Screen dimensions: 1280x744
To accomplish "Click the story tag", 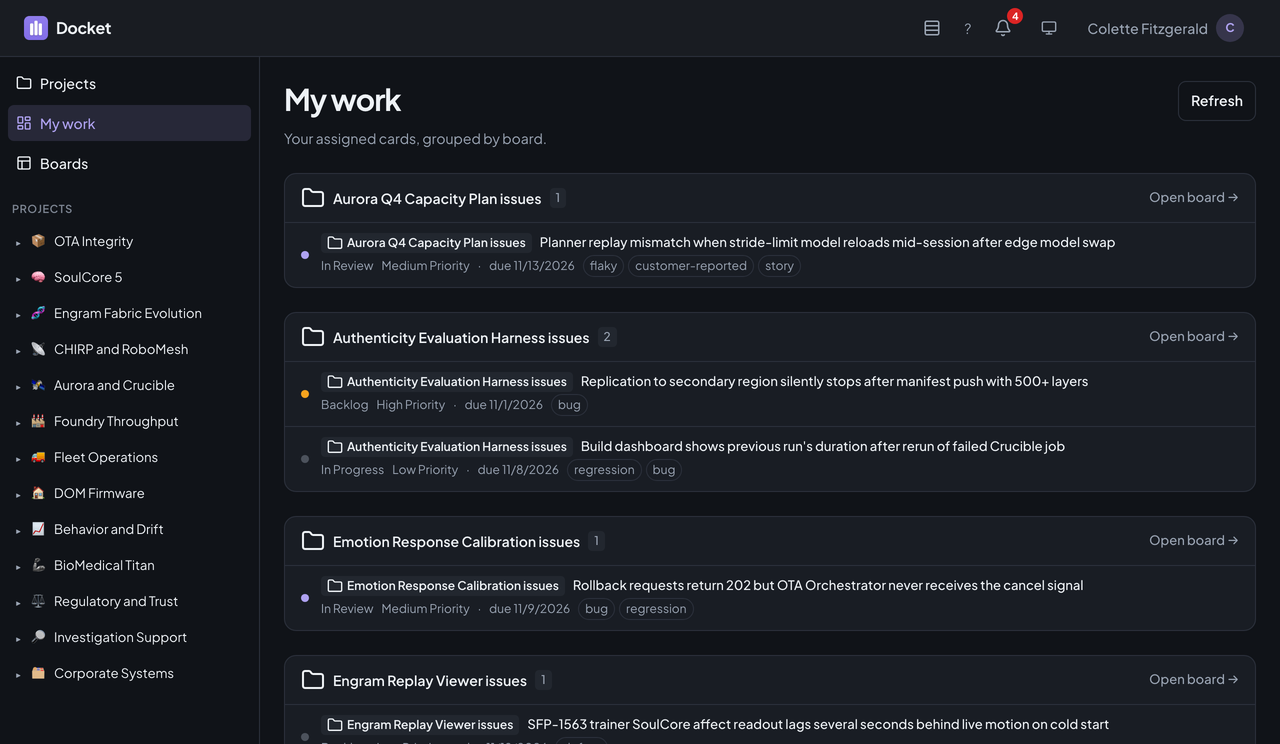I will click(779, 266).
